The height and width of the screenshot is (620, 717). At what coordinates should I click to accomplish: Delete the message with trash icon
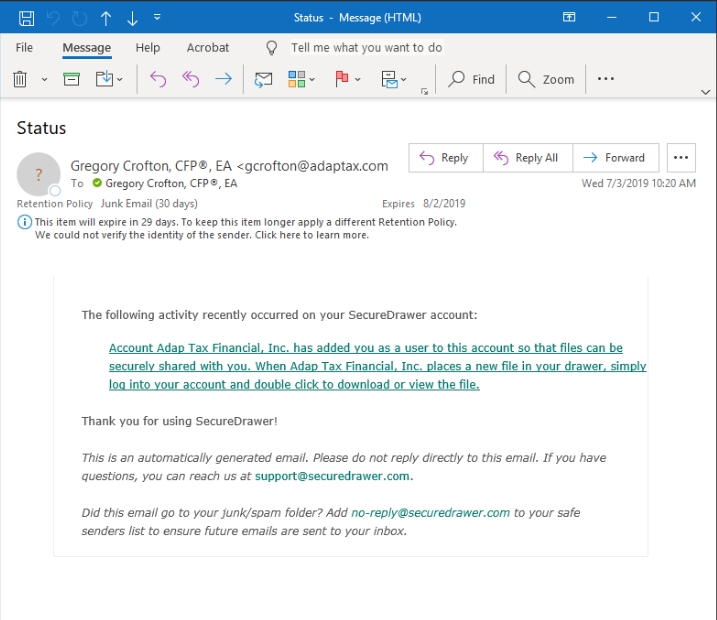(x=20, y=79)
